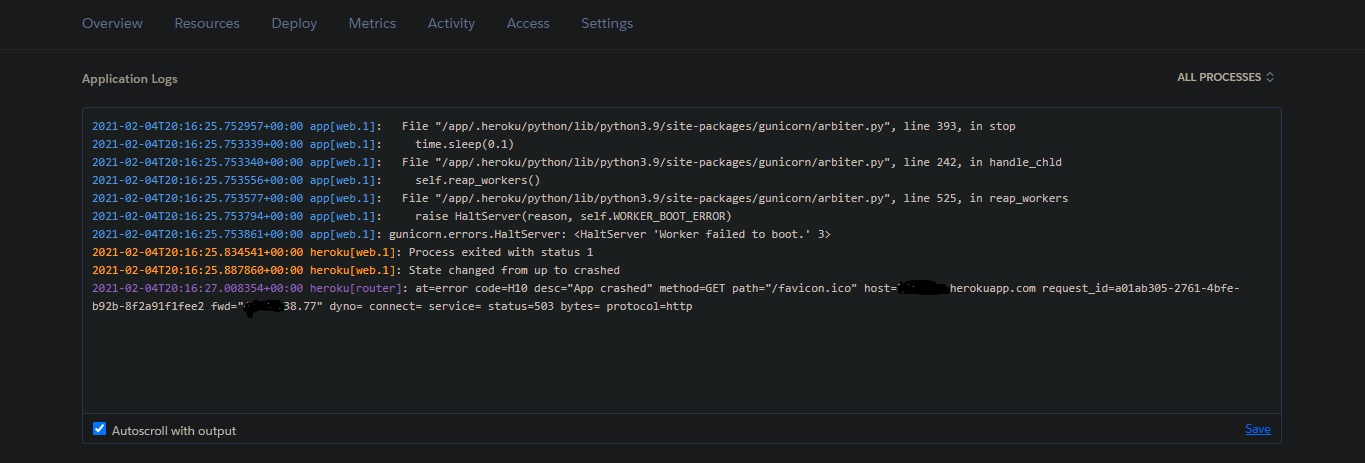Go to the Deploy tab
This screenshot has width=1365, height=463.
(294, 23)
